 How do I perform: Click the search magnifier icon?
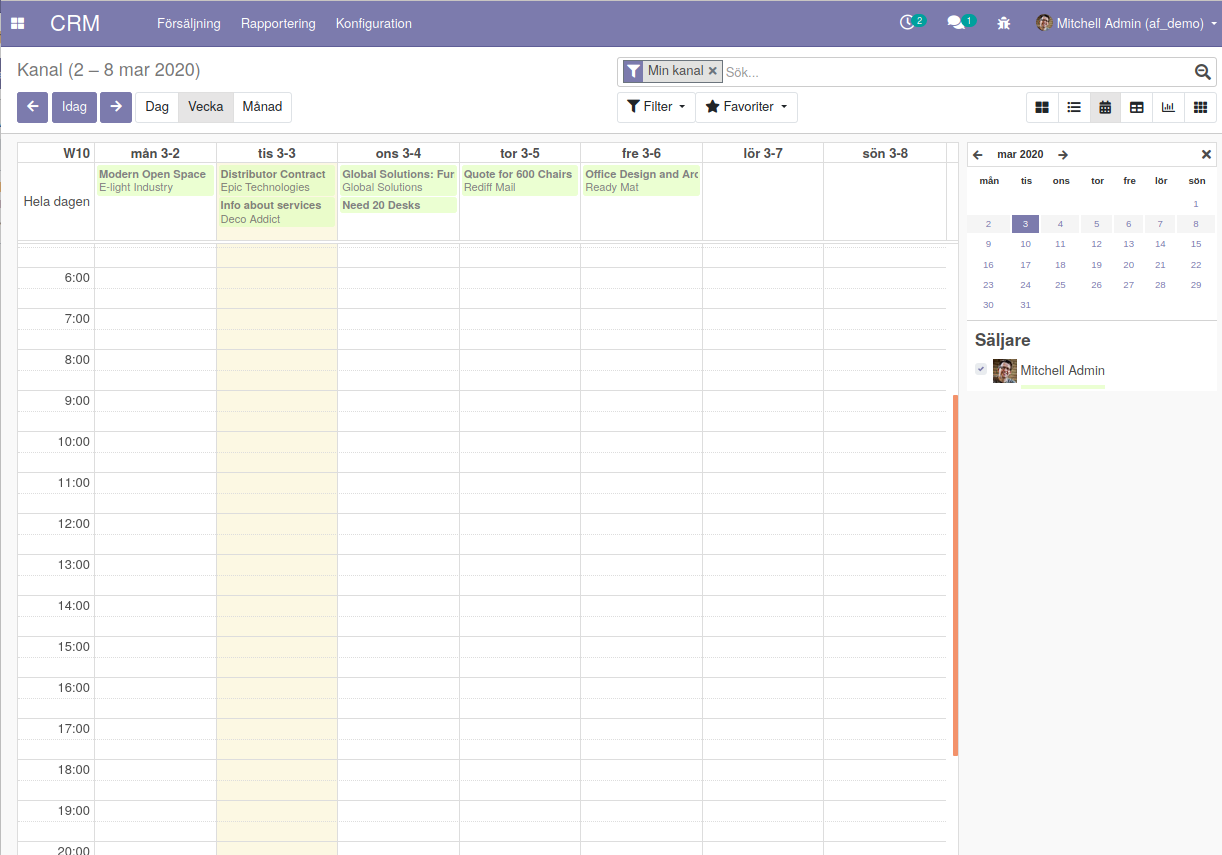point(1203,72)
